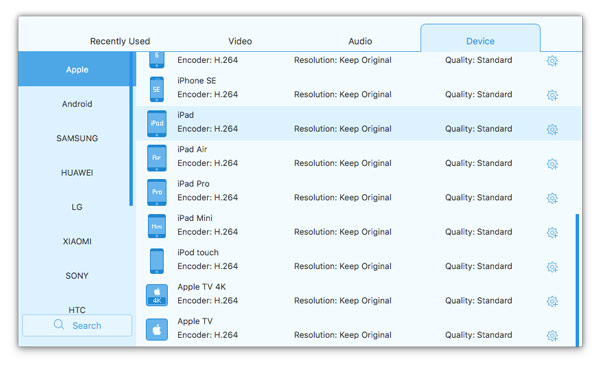The height and width of the screenshot is (367, 600).
Task: Open settings gear for Apple TV preset
Action: (x=552, y=336)
